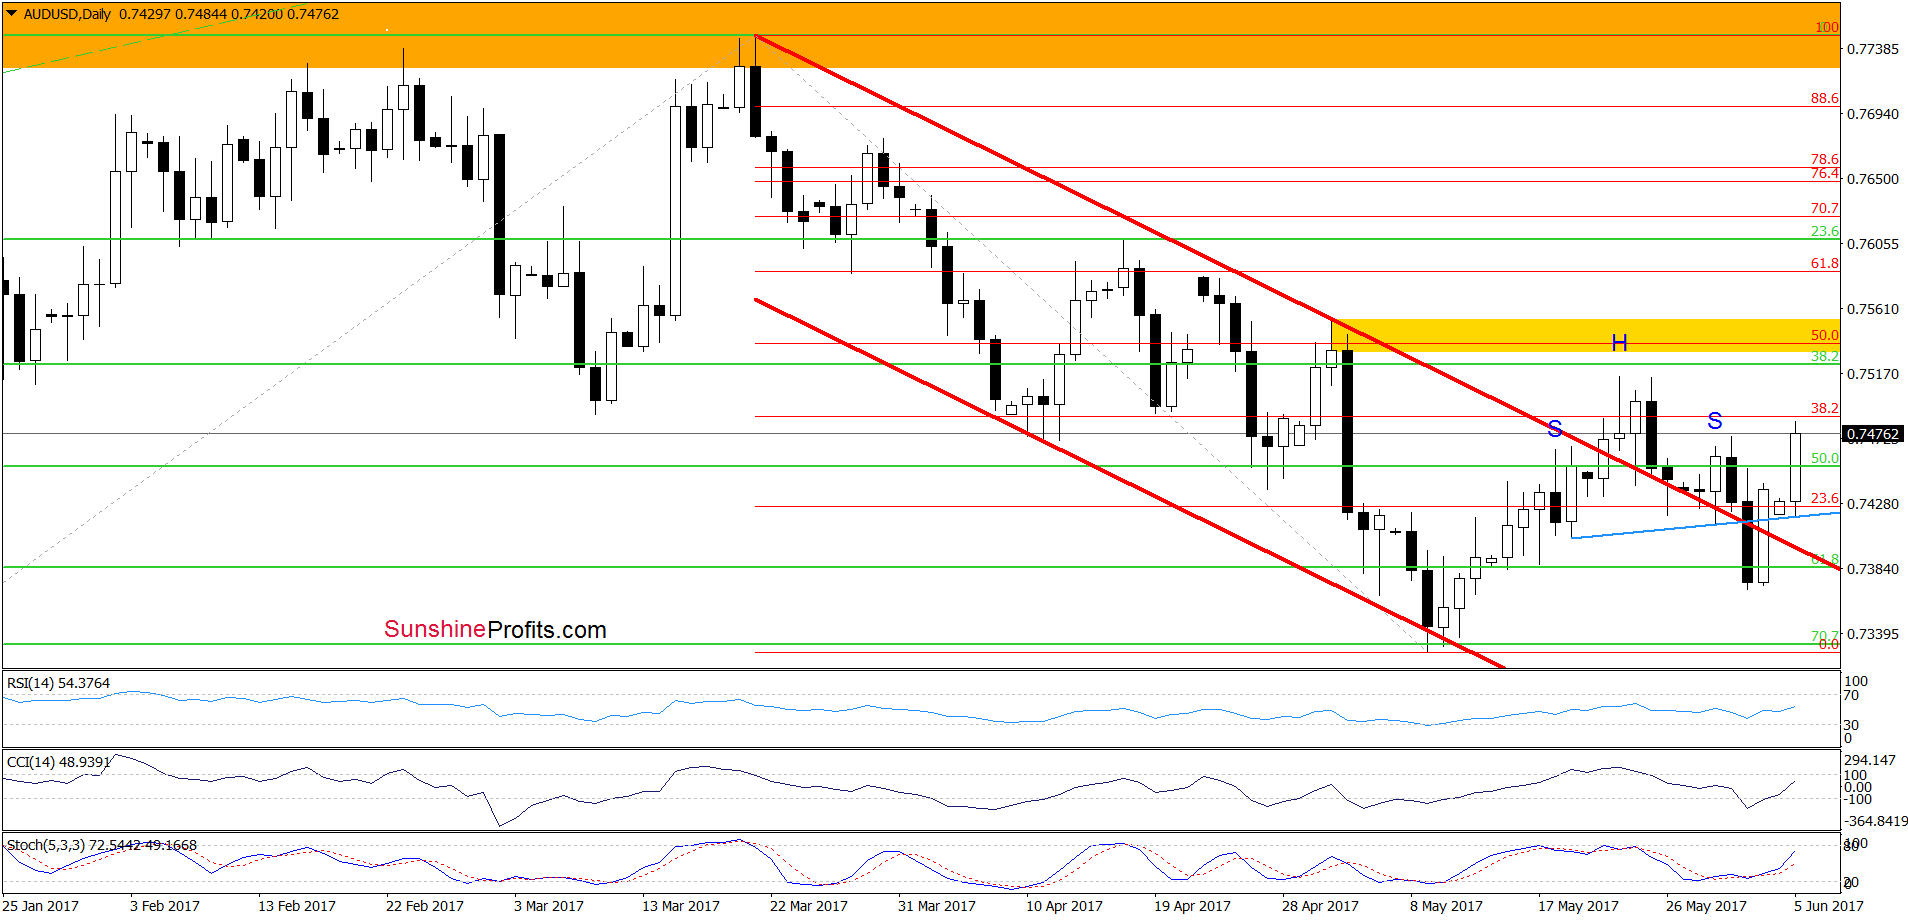Click the 0.73395 price axis label
Image resolution: width=1908 pixels, height=920 pixels.
tap(1872, 634)
